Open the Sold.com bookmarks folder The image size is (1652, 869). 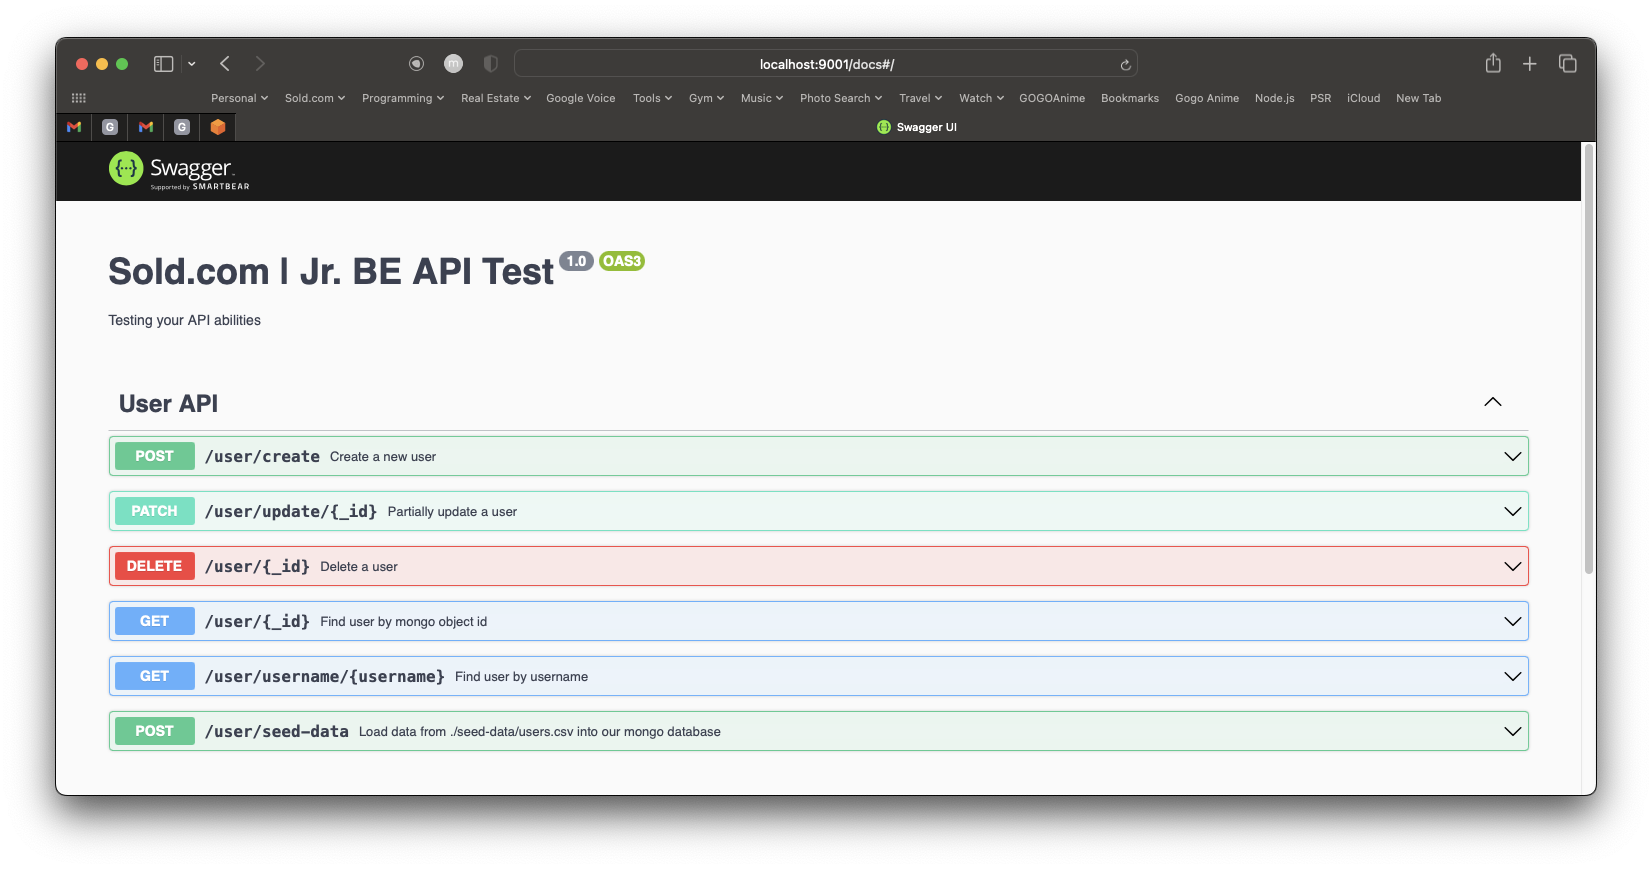pos(315,98)
